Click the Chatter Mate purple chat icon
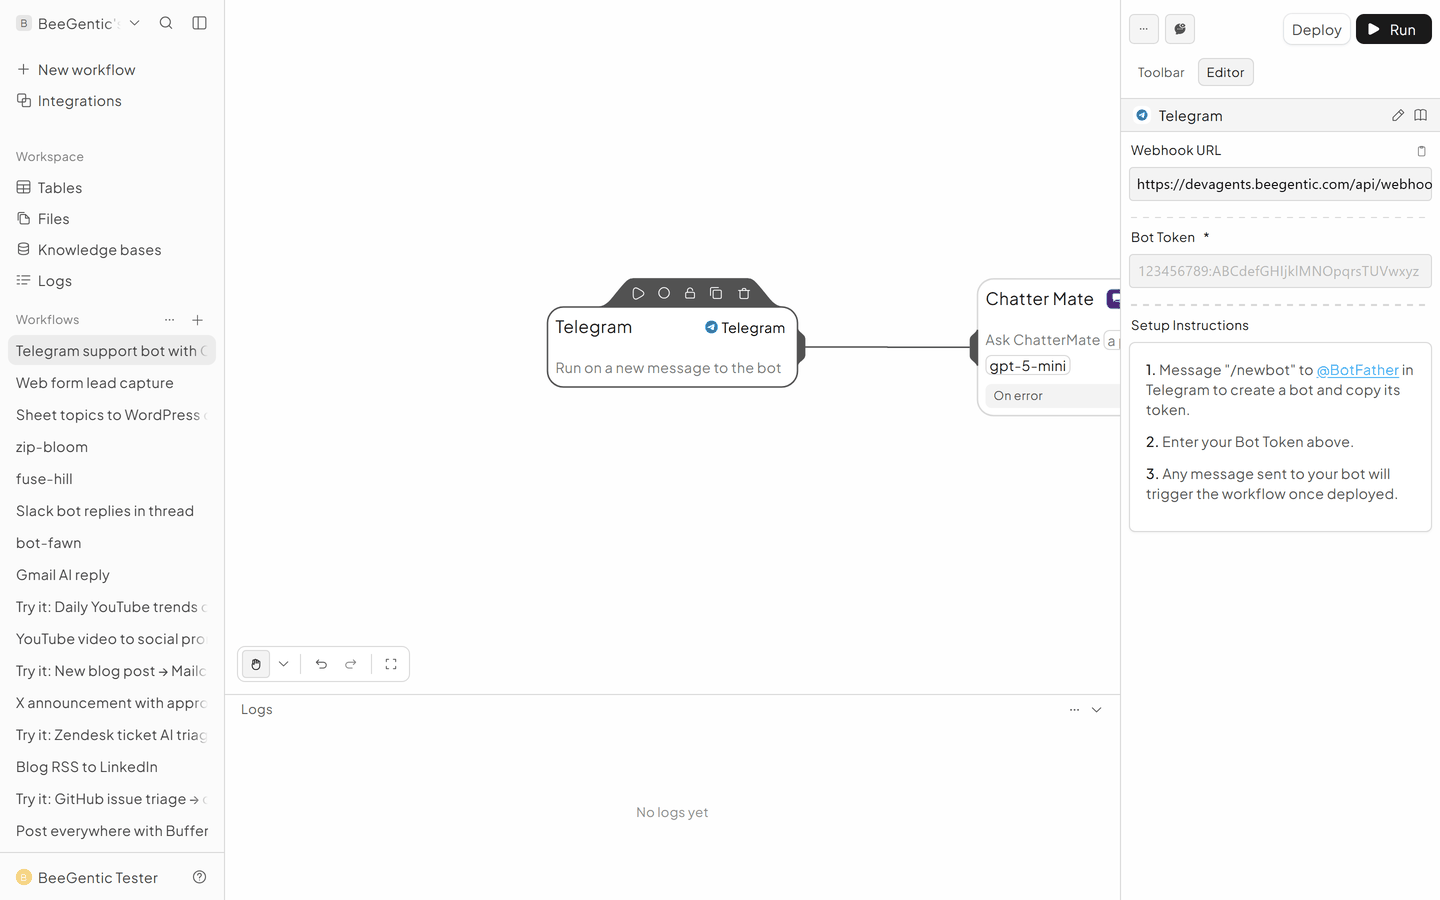This screenshot has height=900, width=1440. pyautogui.click(x=1114, y=299)
